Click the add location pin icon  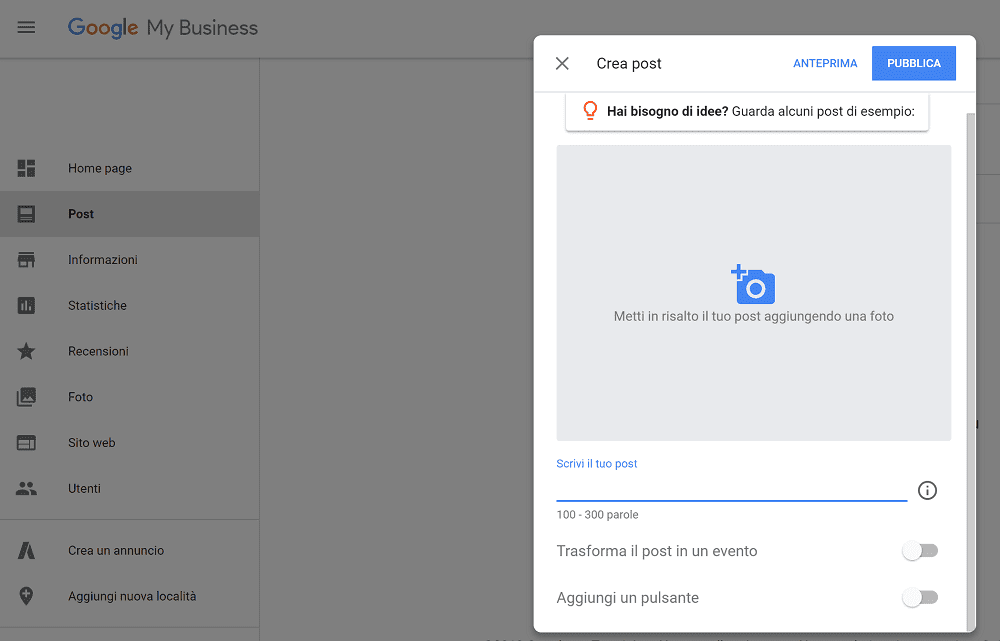point(26,596)
